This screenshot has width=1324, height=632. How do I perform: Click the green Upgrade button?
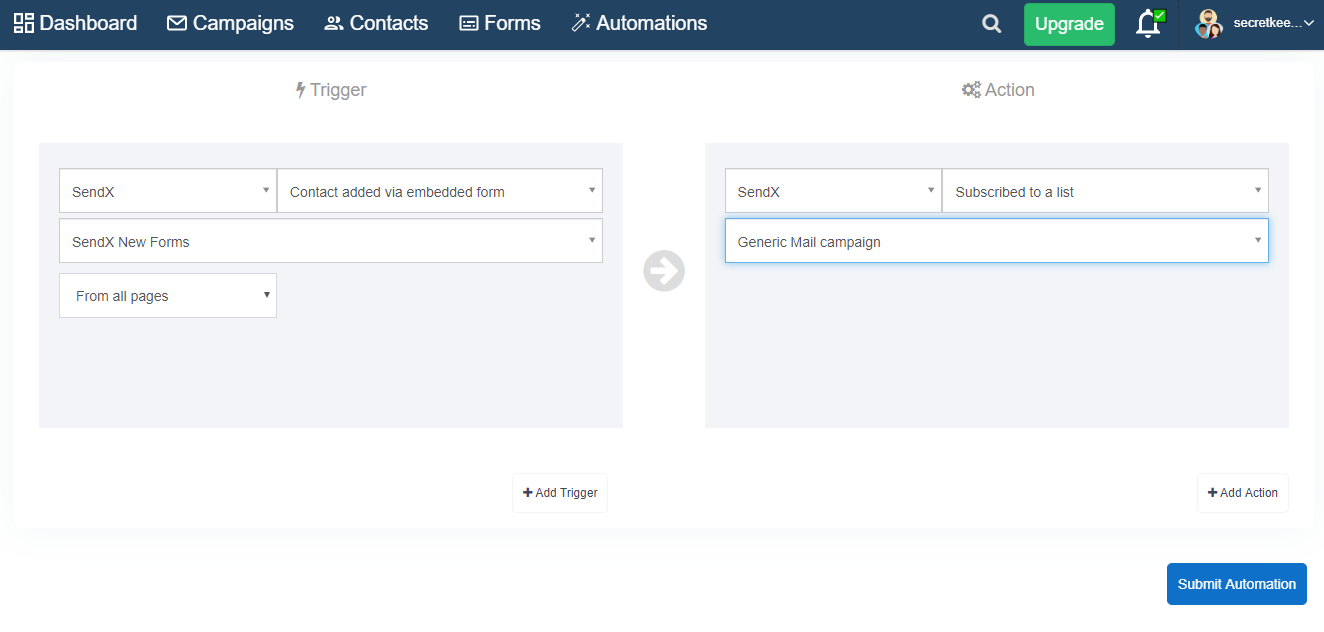[x=1069, y=24]
